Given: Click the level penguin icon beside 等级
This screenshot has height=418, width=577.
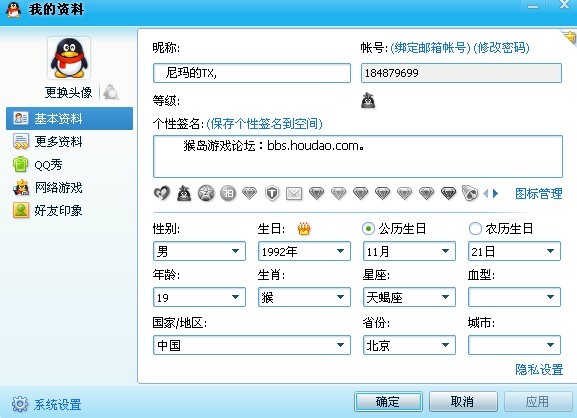Looking at the screenshot, I should 368,100.
